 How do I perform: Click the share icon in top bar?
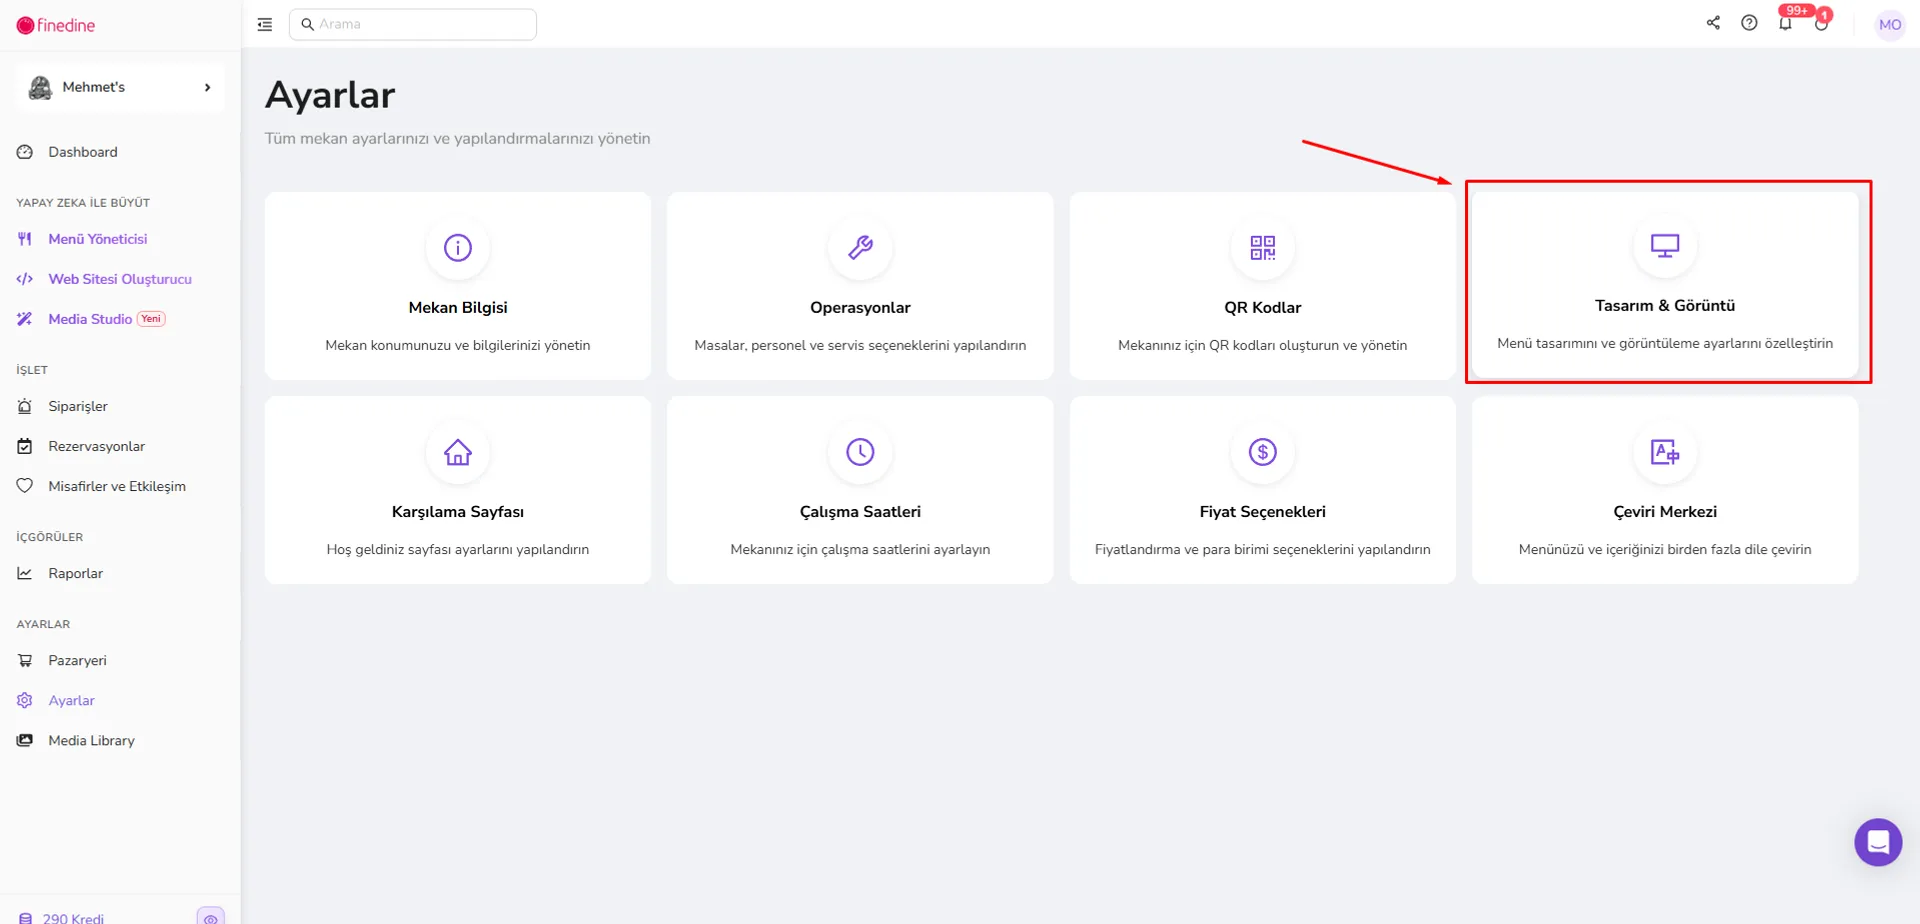click(x=1713, y=23)
